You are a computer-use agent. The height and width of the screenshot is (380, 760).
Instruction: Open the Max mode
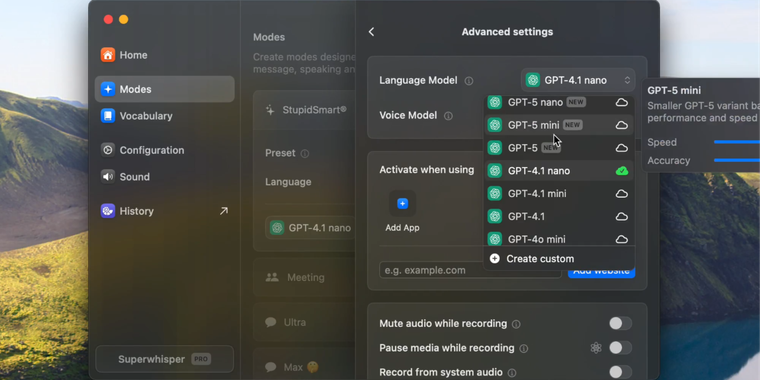tap(304, 367)
